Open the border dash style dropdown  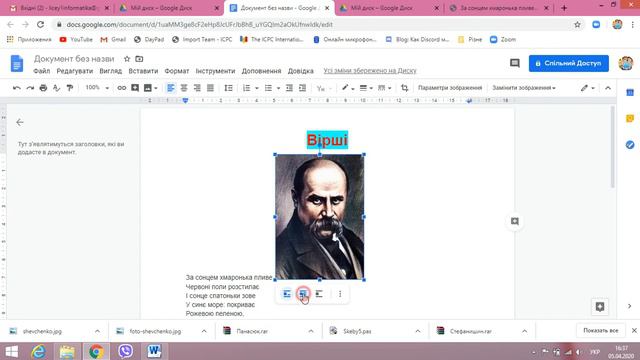click(384, 88)
